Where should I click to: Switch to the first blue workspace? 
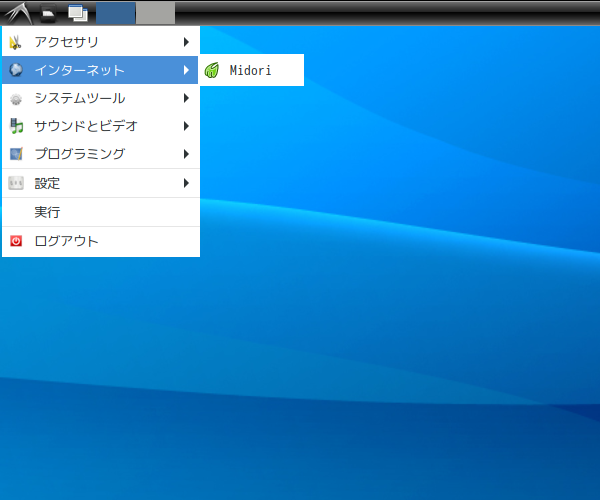[115, 13]
